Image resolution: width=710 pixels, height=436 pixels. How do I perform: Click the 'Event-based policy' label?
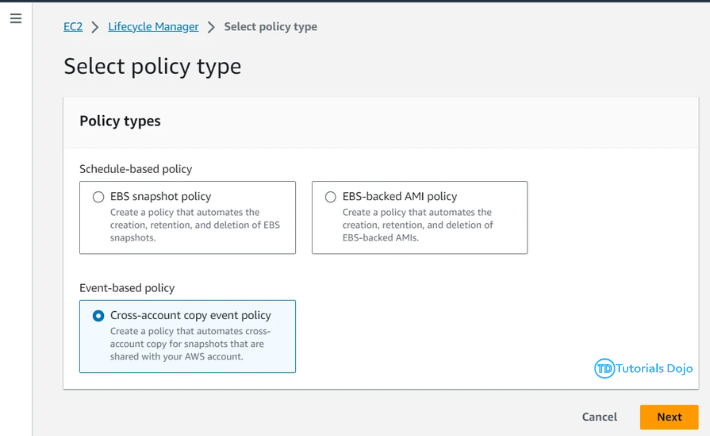click(127, 288)
